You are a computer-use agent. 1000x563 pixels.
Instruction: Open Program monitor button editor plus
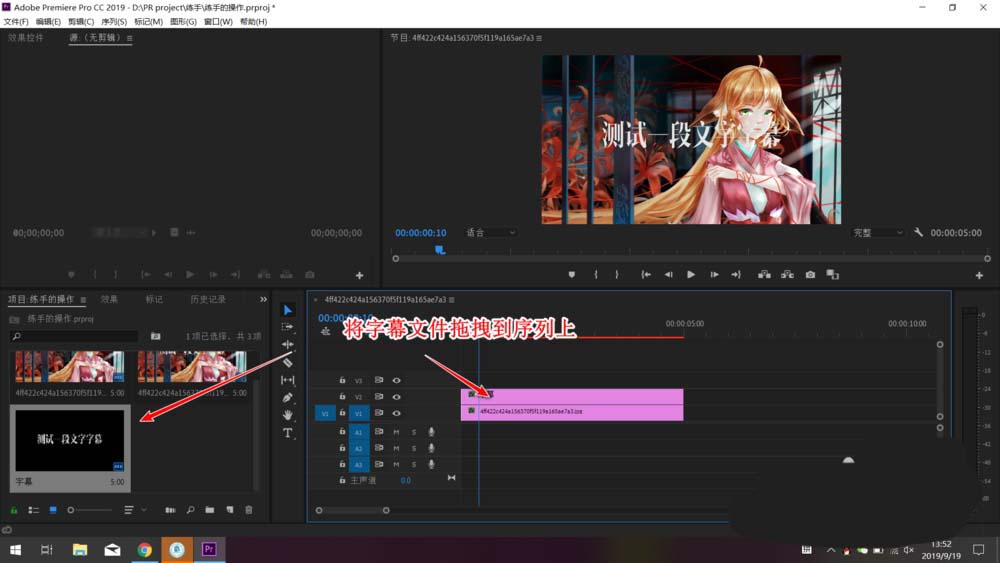pyautogui.click(x=979, y=275)
